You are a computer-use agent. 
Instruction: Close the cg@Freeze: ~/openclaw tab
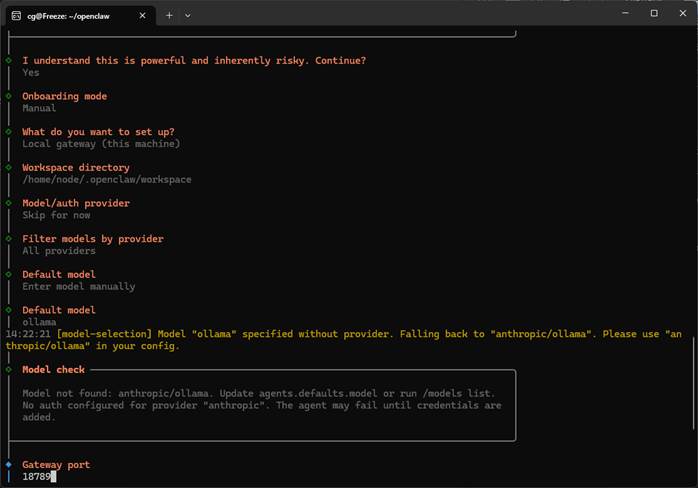[x=140, y=14]
